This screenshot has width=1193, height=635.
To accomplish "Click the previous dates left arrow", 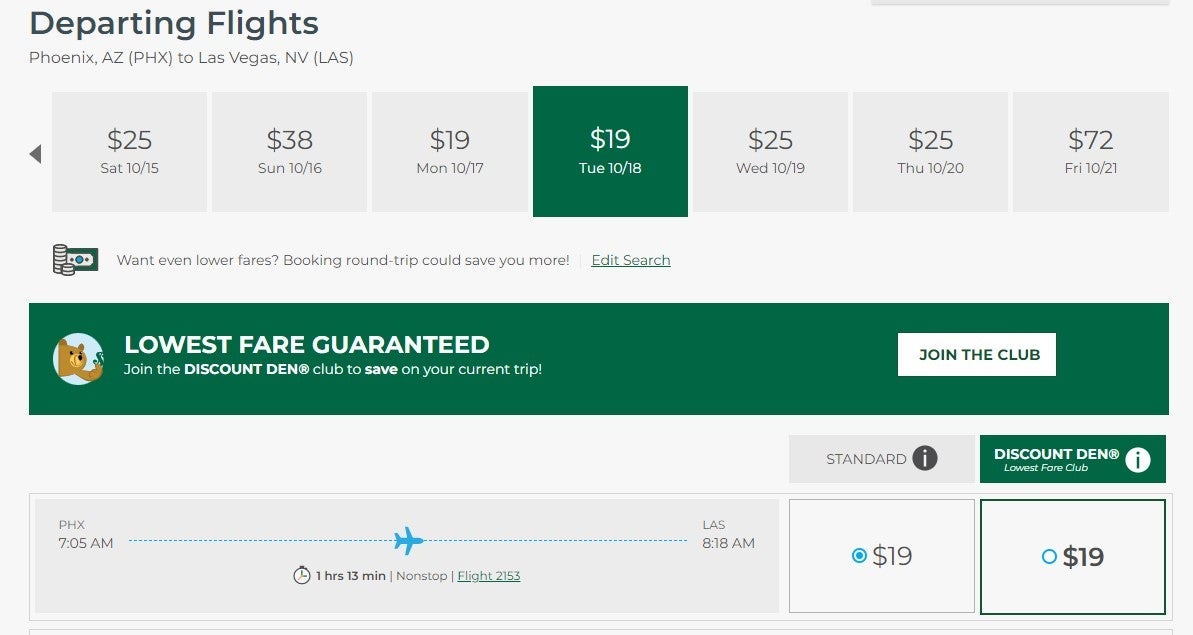I will click(x=36, y=154).
